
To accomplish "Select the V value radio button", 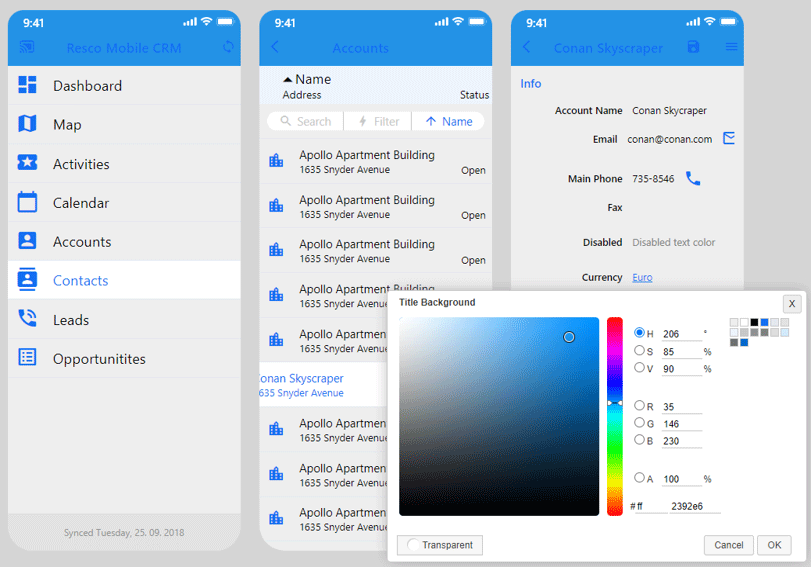I will click(x=640, y=367).
